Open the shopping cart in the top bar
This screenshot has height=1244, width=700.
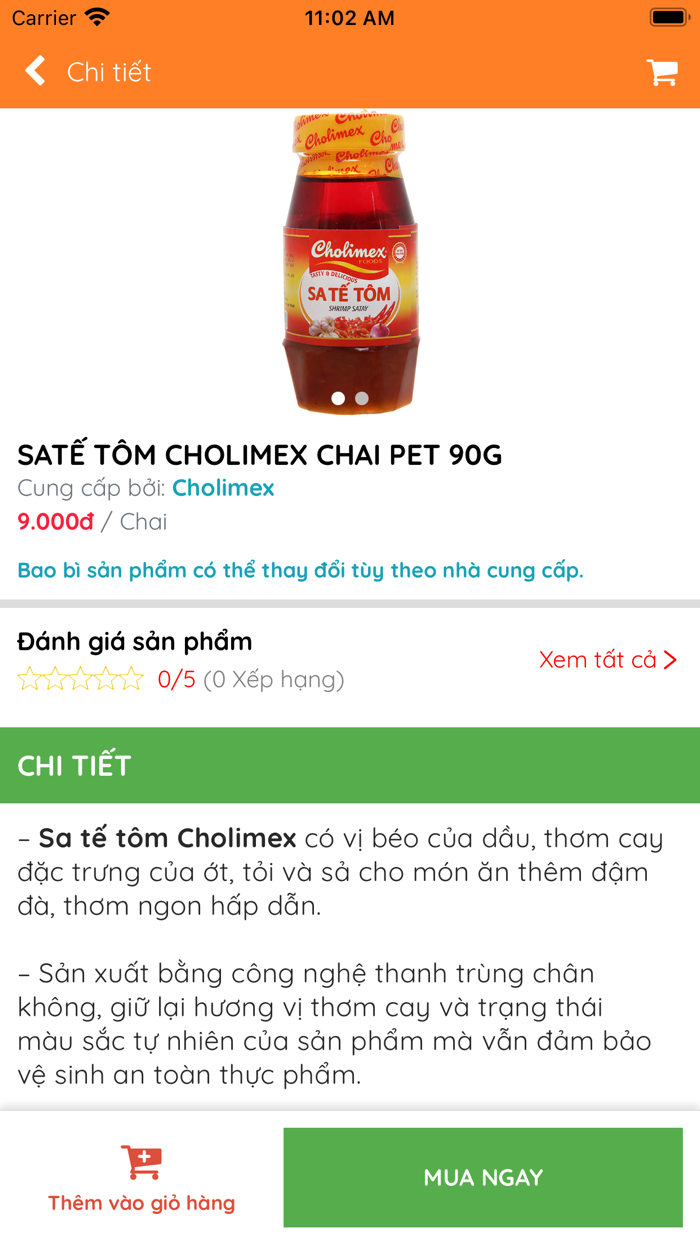click(662, 72)
